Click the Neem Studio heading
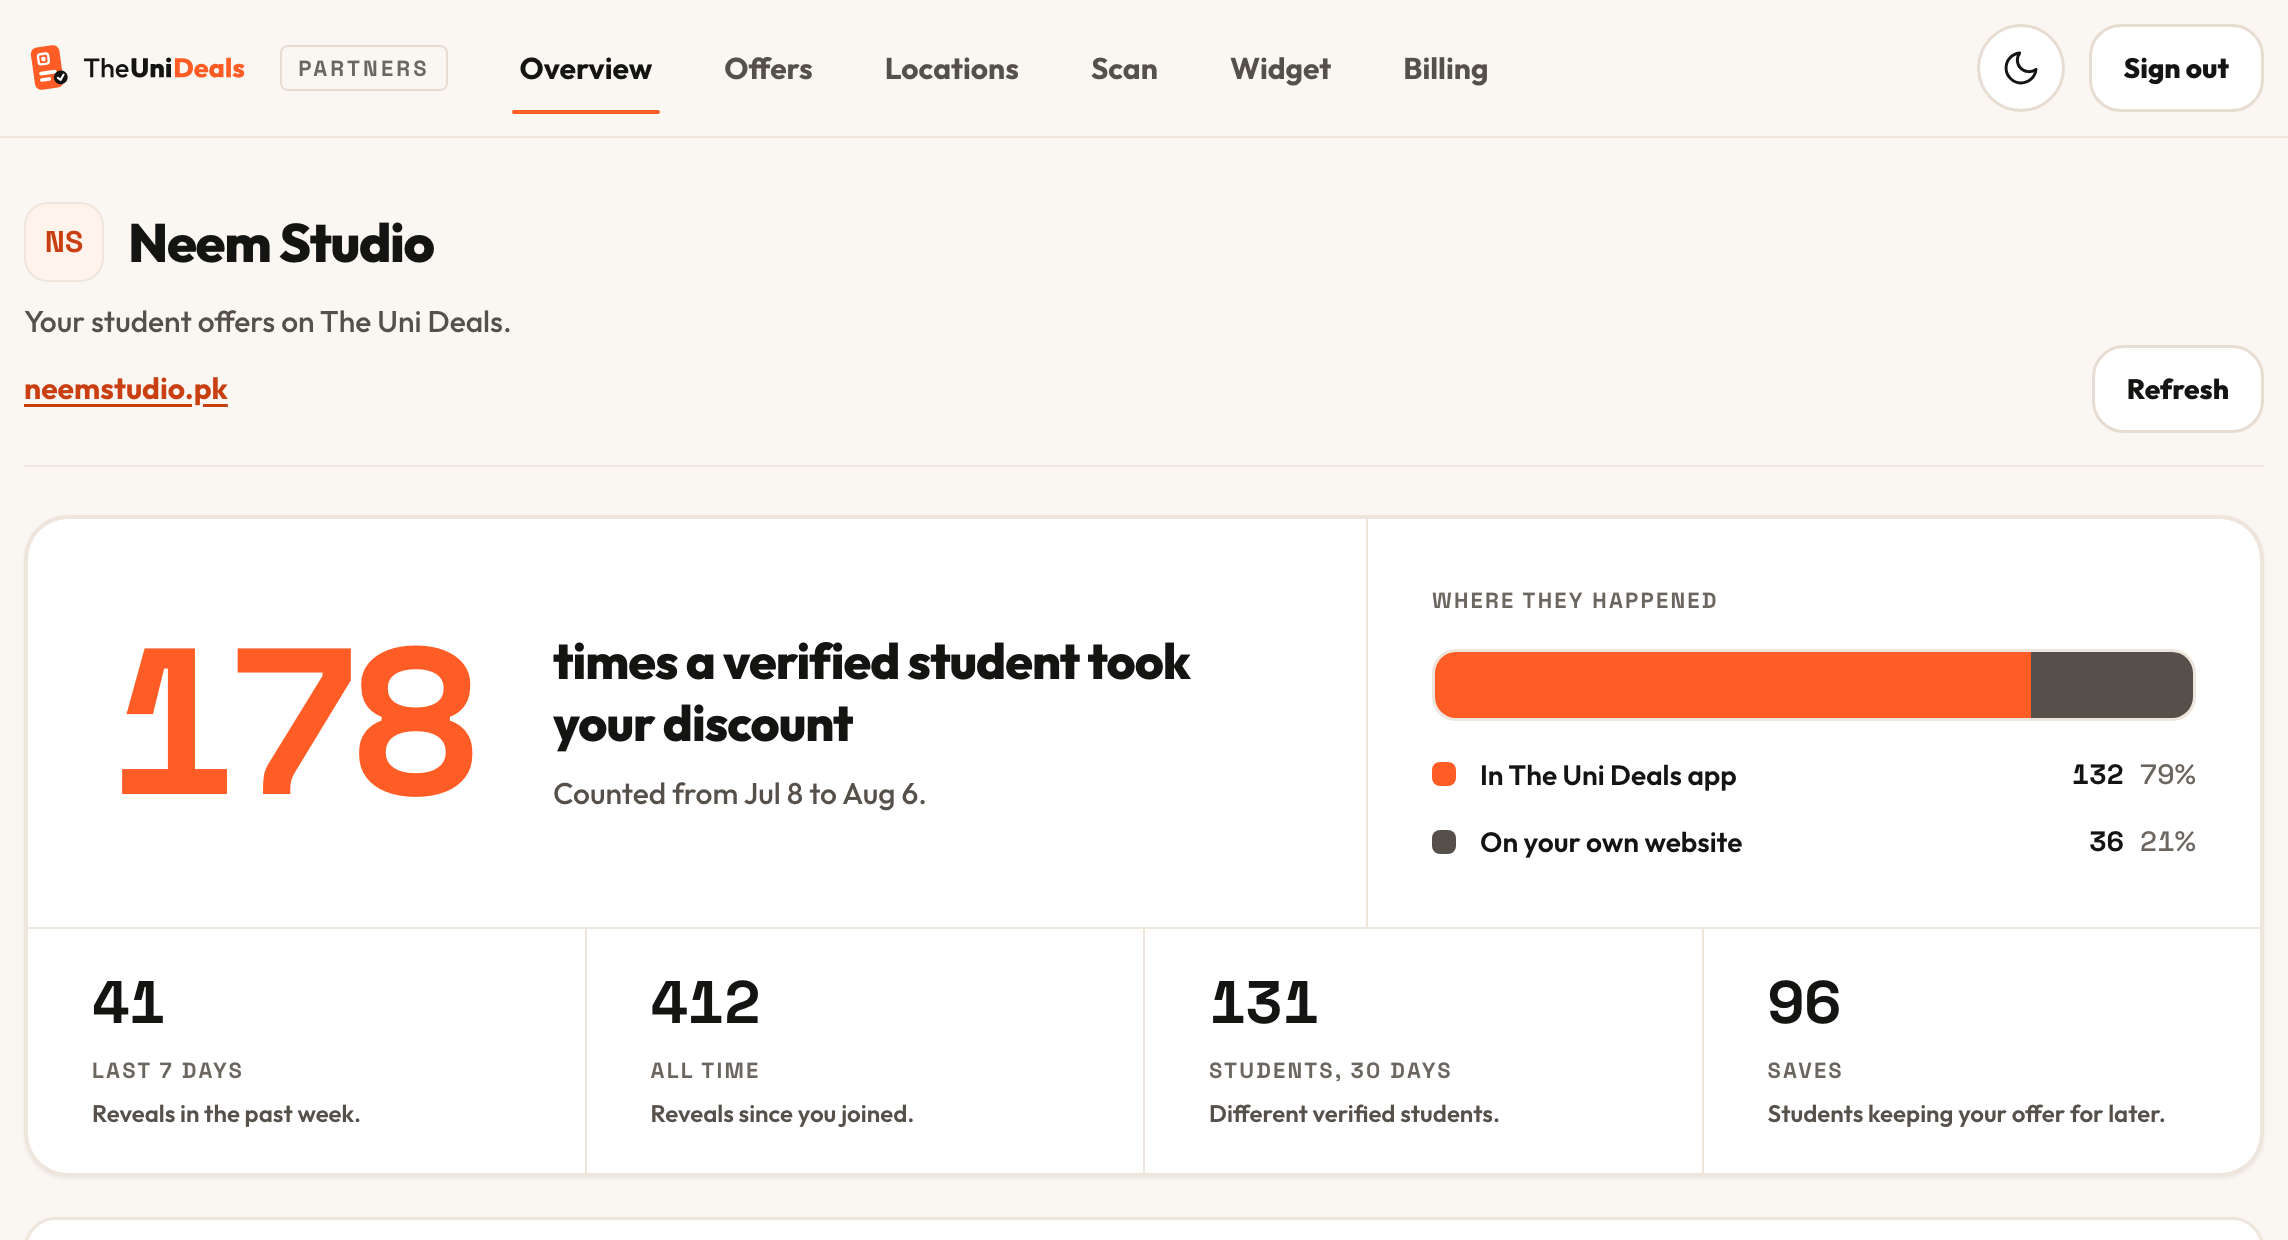2288x1240 pixels. coord(282,243)
